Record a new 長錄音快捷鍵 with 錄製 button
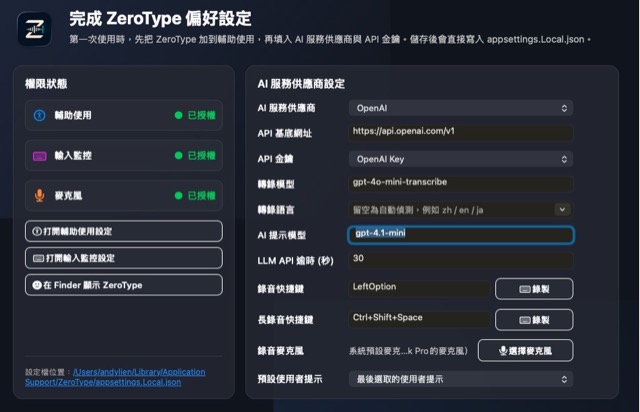Image resolution: width=640 pixels, height=412 pixels. pyautogui.click(x=534, y=320)
